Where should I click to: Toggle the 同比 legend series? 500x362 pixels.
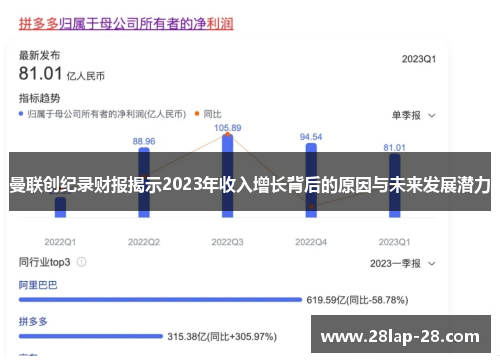[208, 114]
